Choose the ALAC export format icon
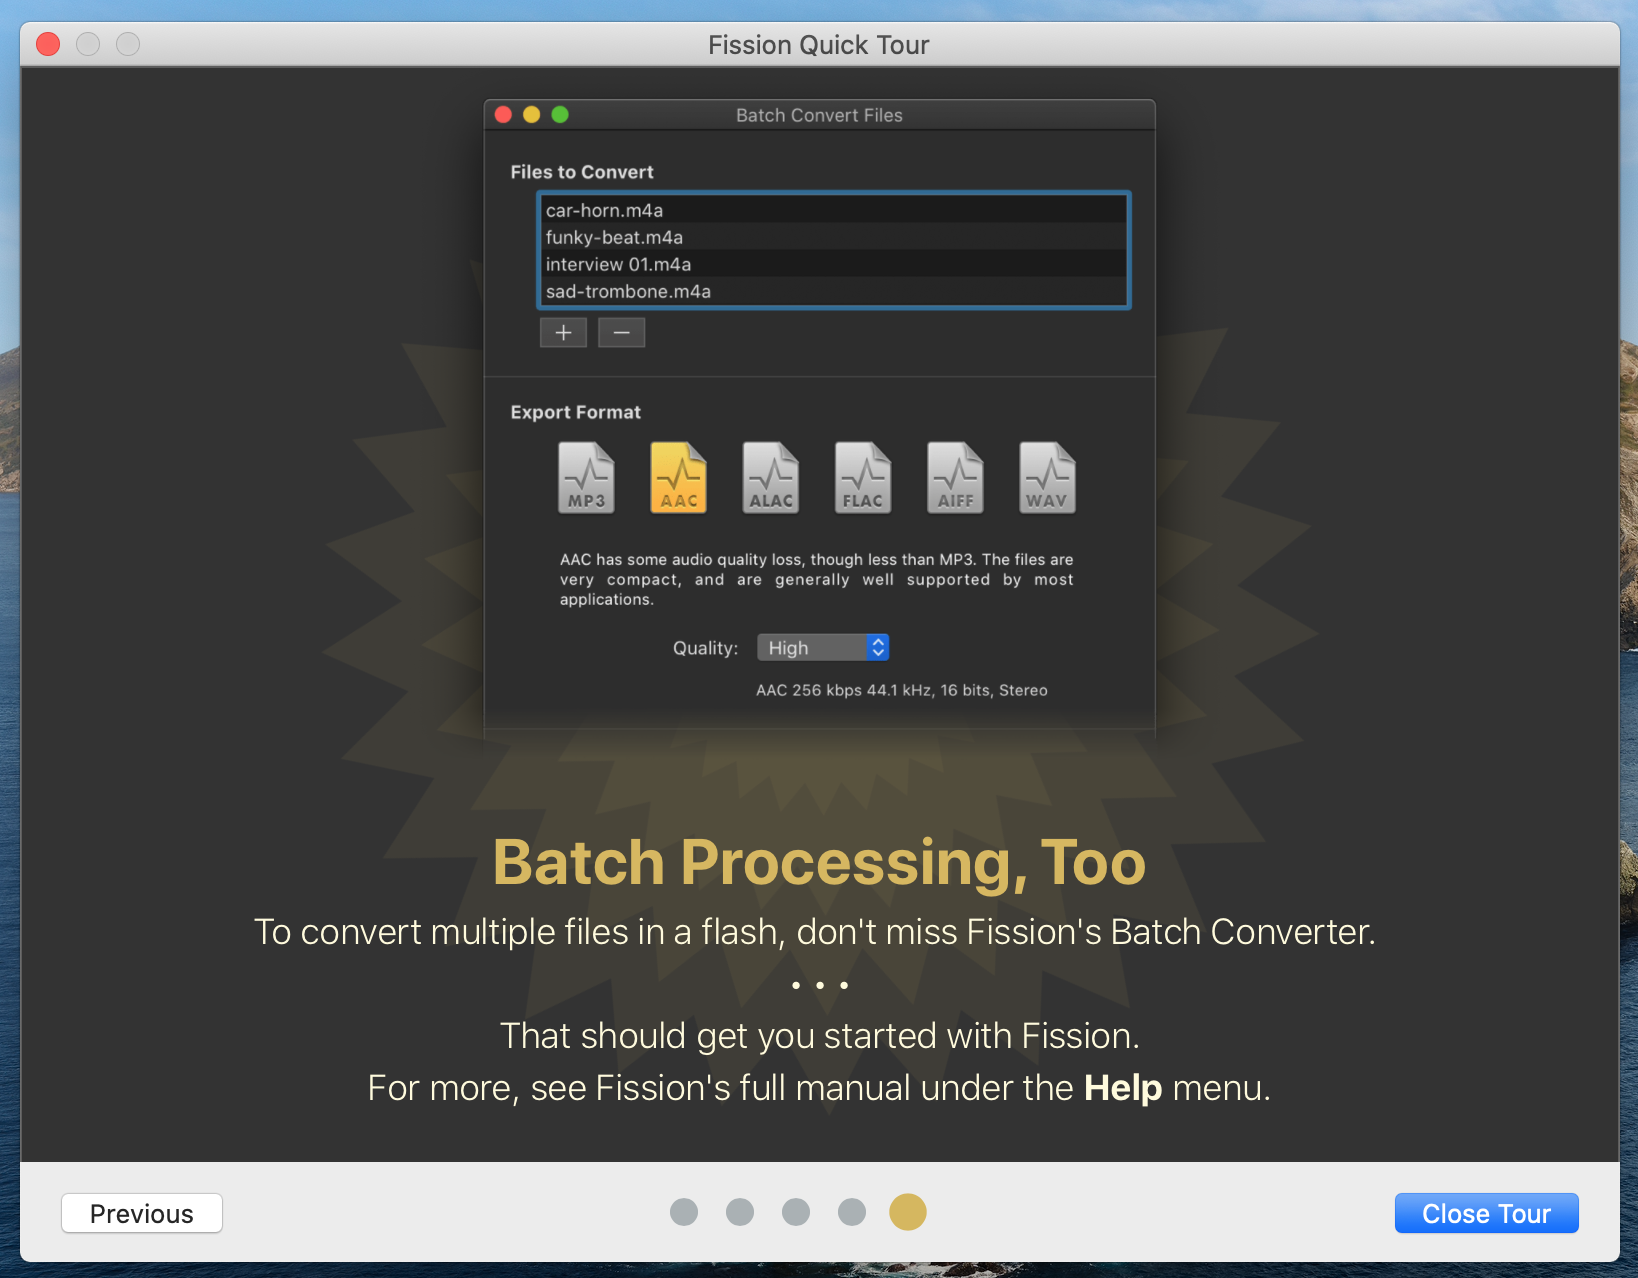 tap(771, 478)
